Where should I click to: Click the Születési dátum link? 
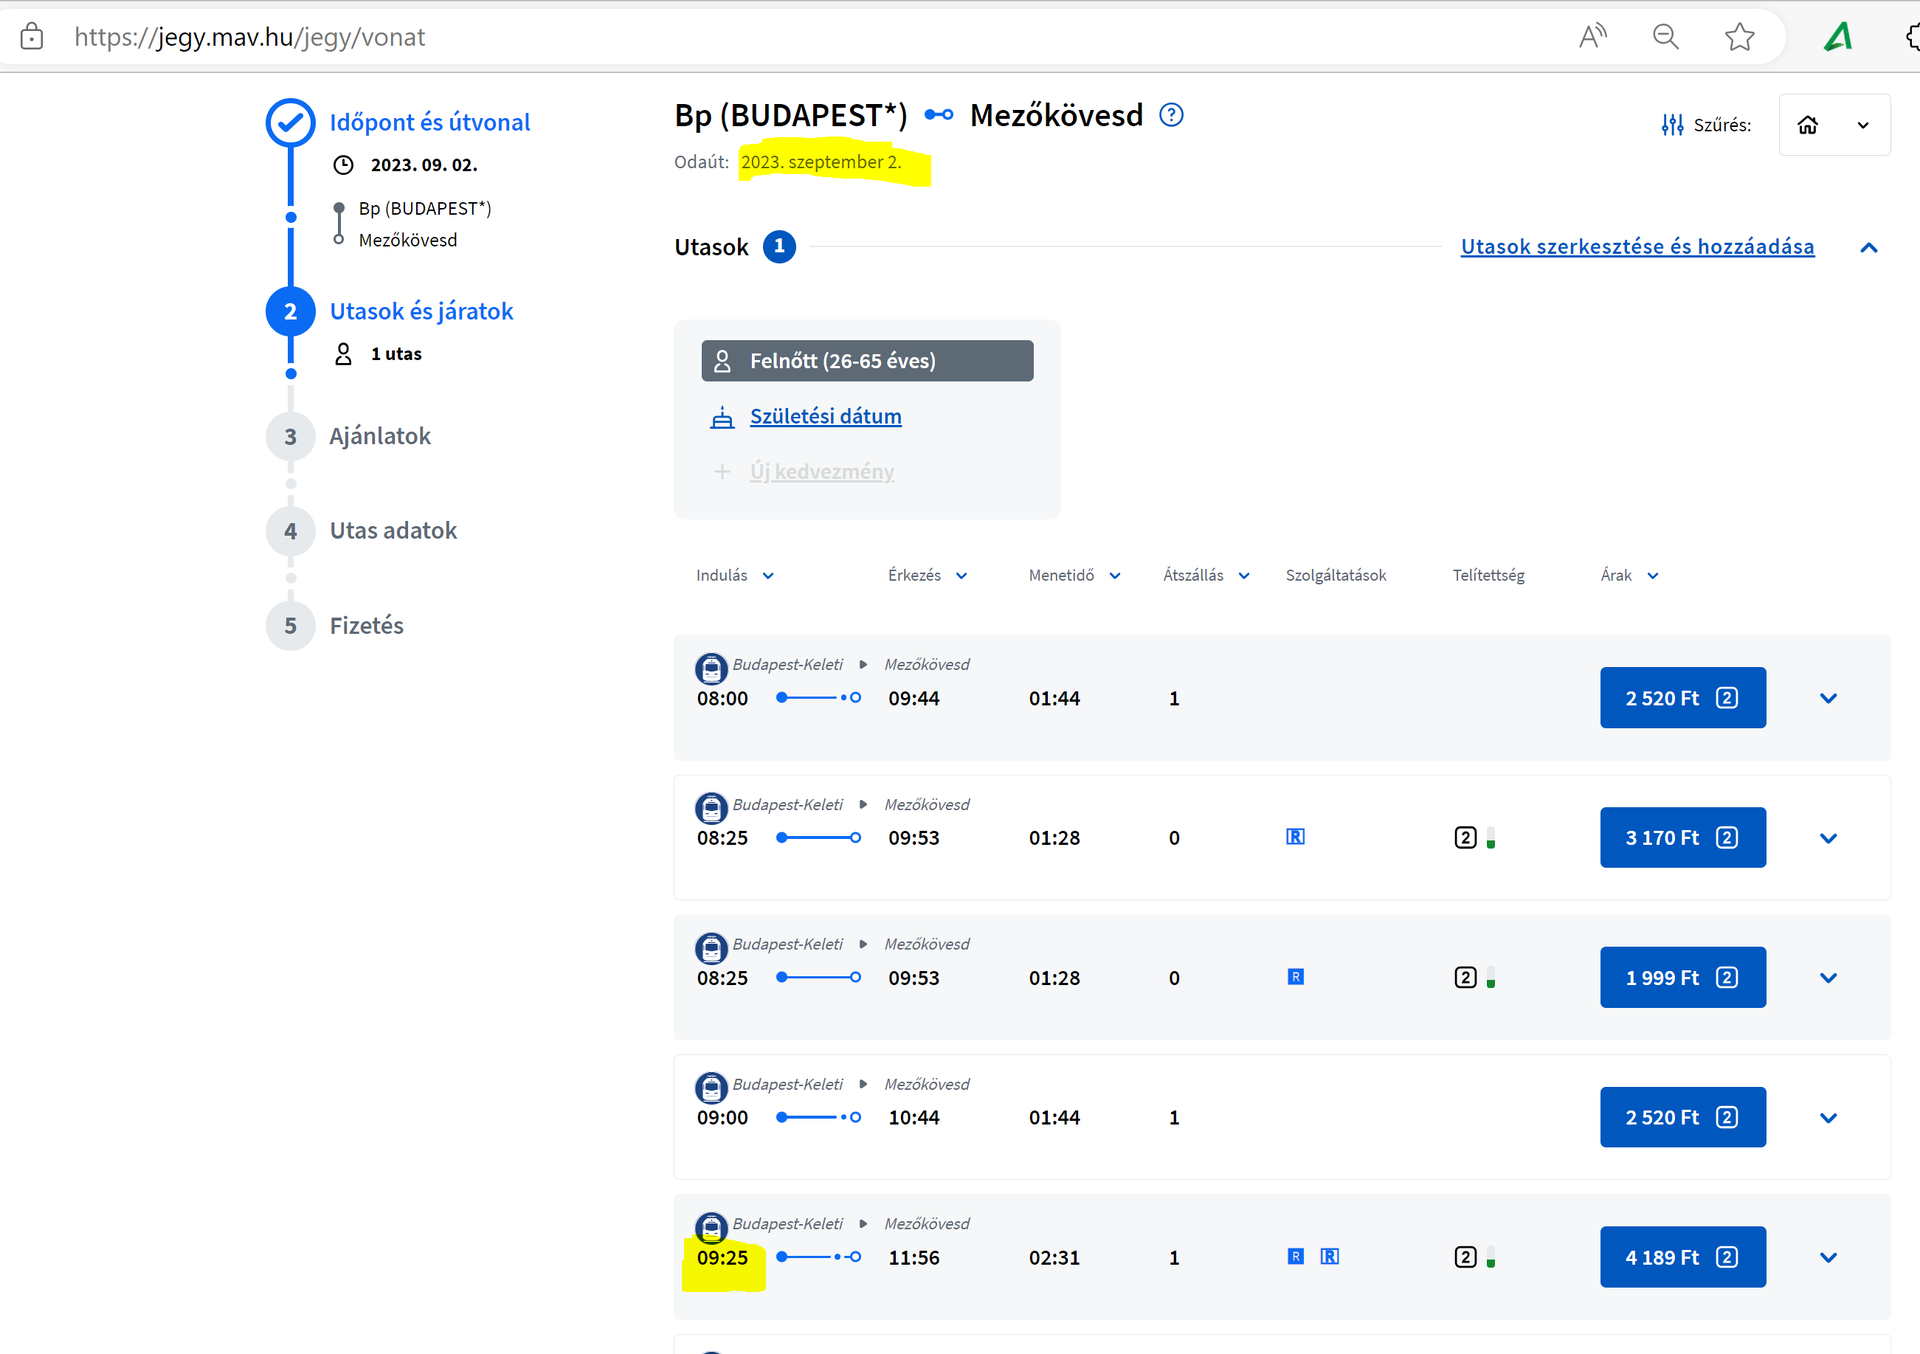tap(825, 416)
